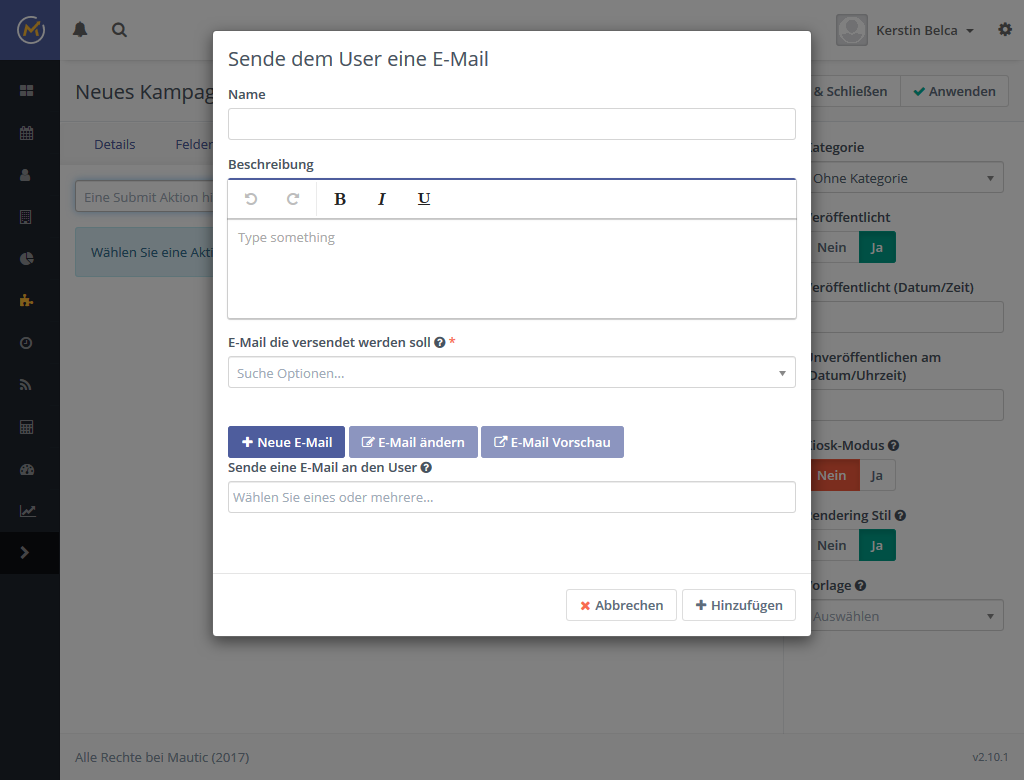Set Rendering Stil to Nein
The width and height of the screenshot is (1024, 780).
(831, 545)
